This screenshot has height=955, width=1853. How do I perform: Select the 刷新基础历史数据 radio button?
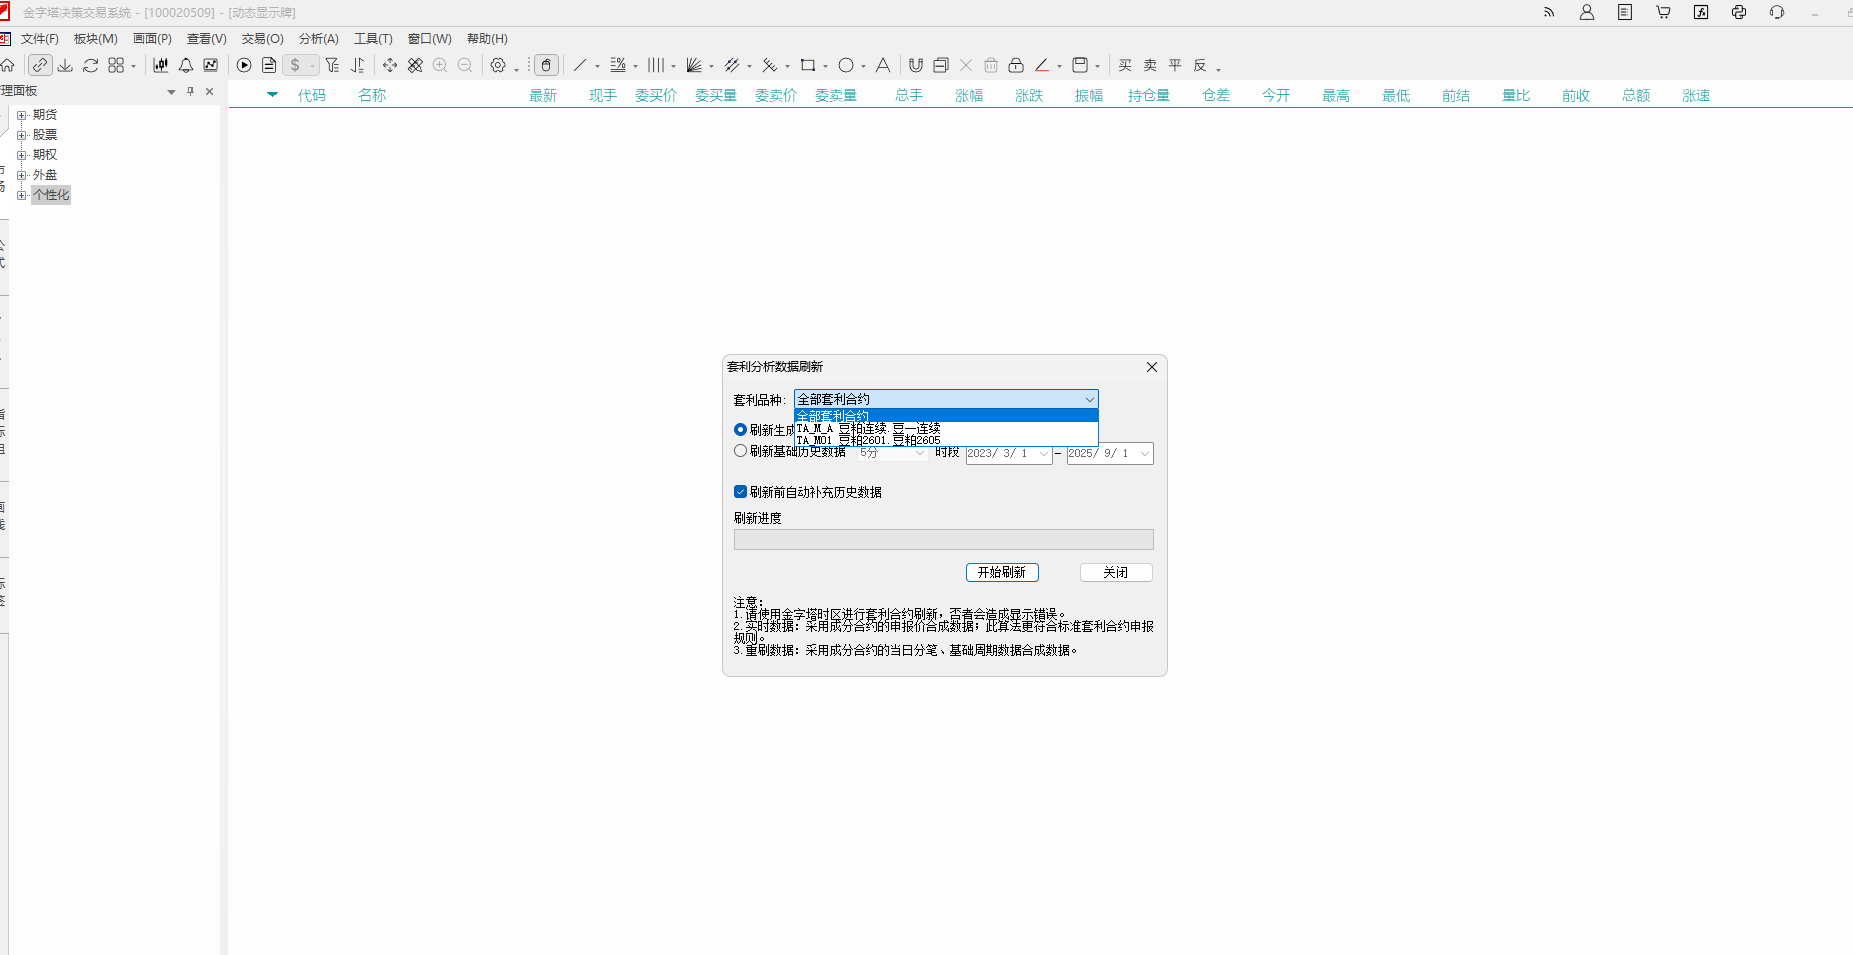coord(740,451)
